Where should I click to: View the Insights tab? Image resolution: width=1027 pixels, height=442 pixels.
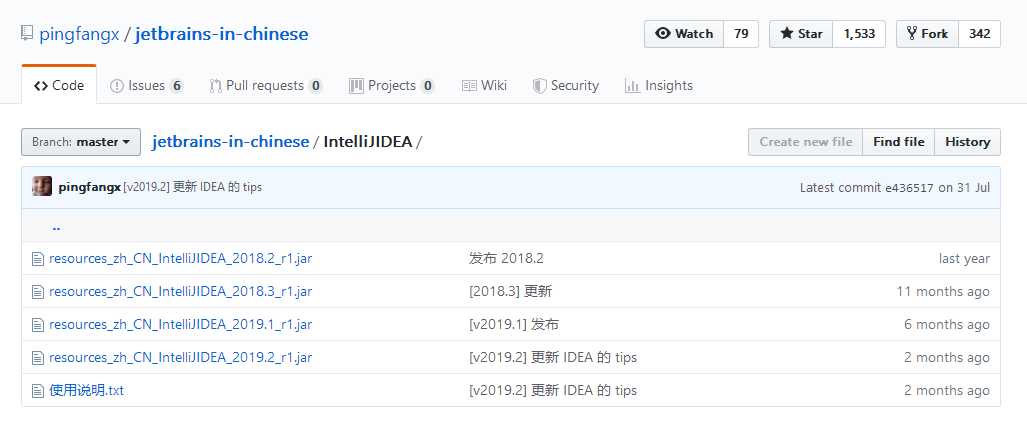click(659, 86)
